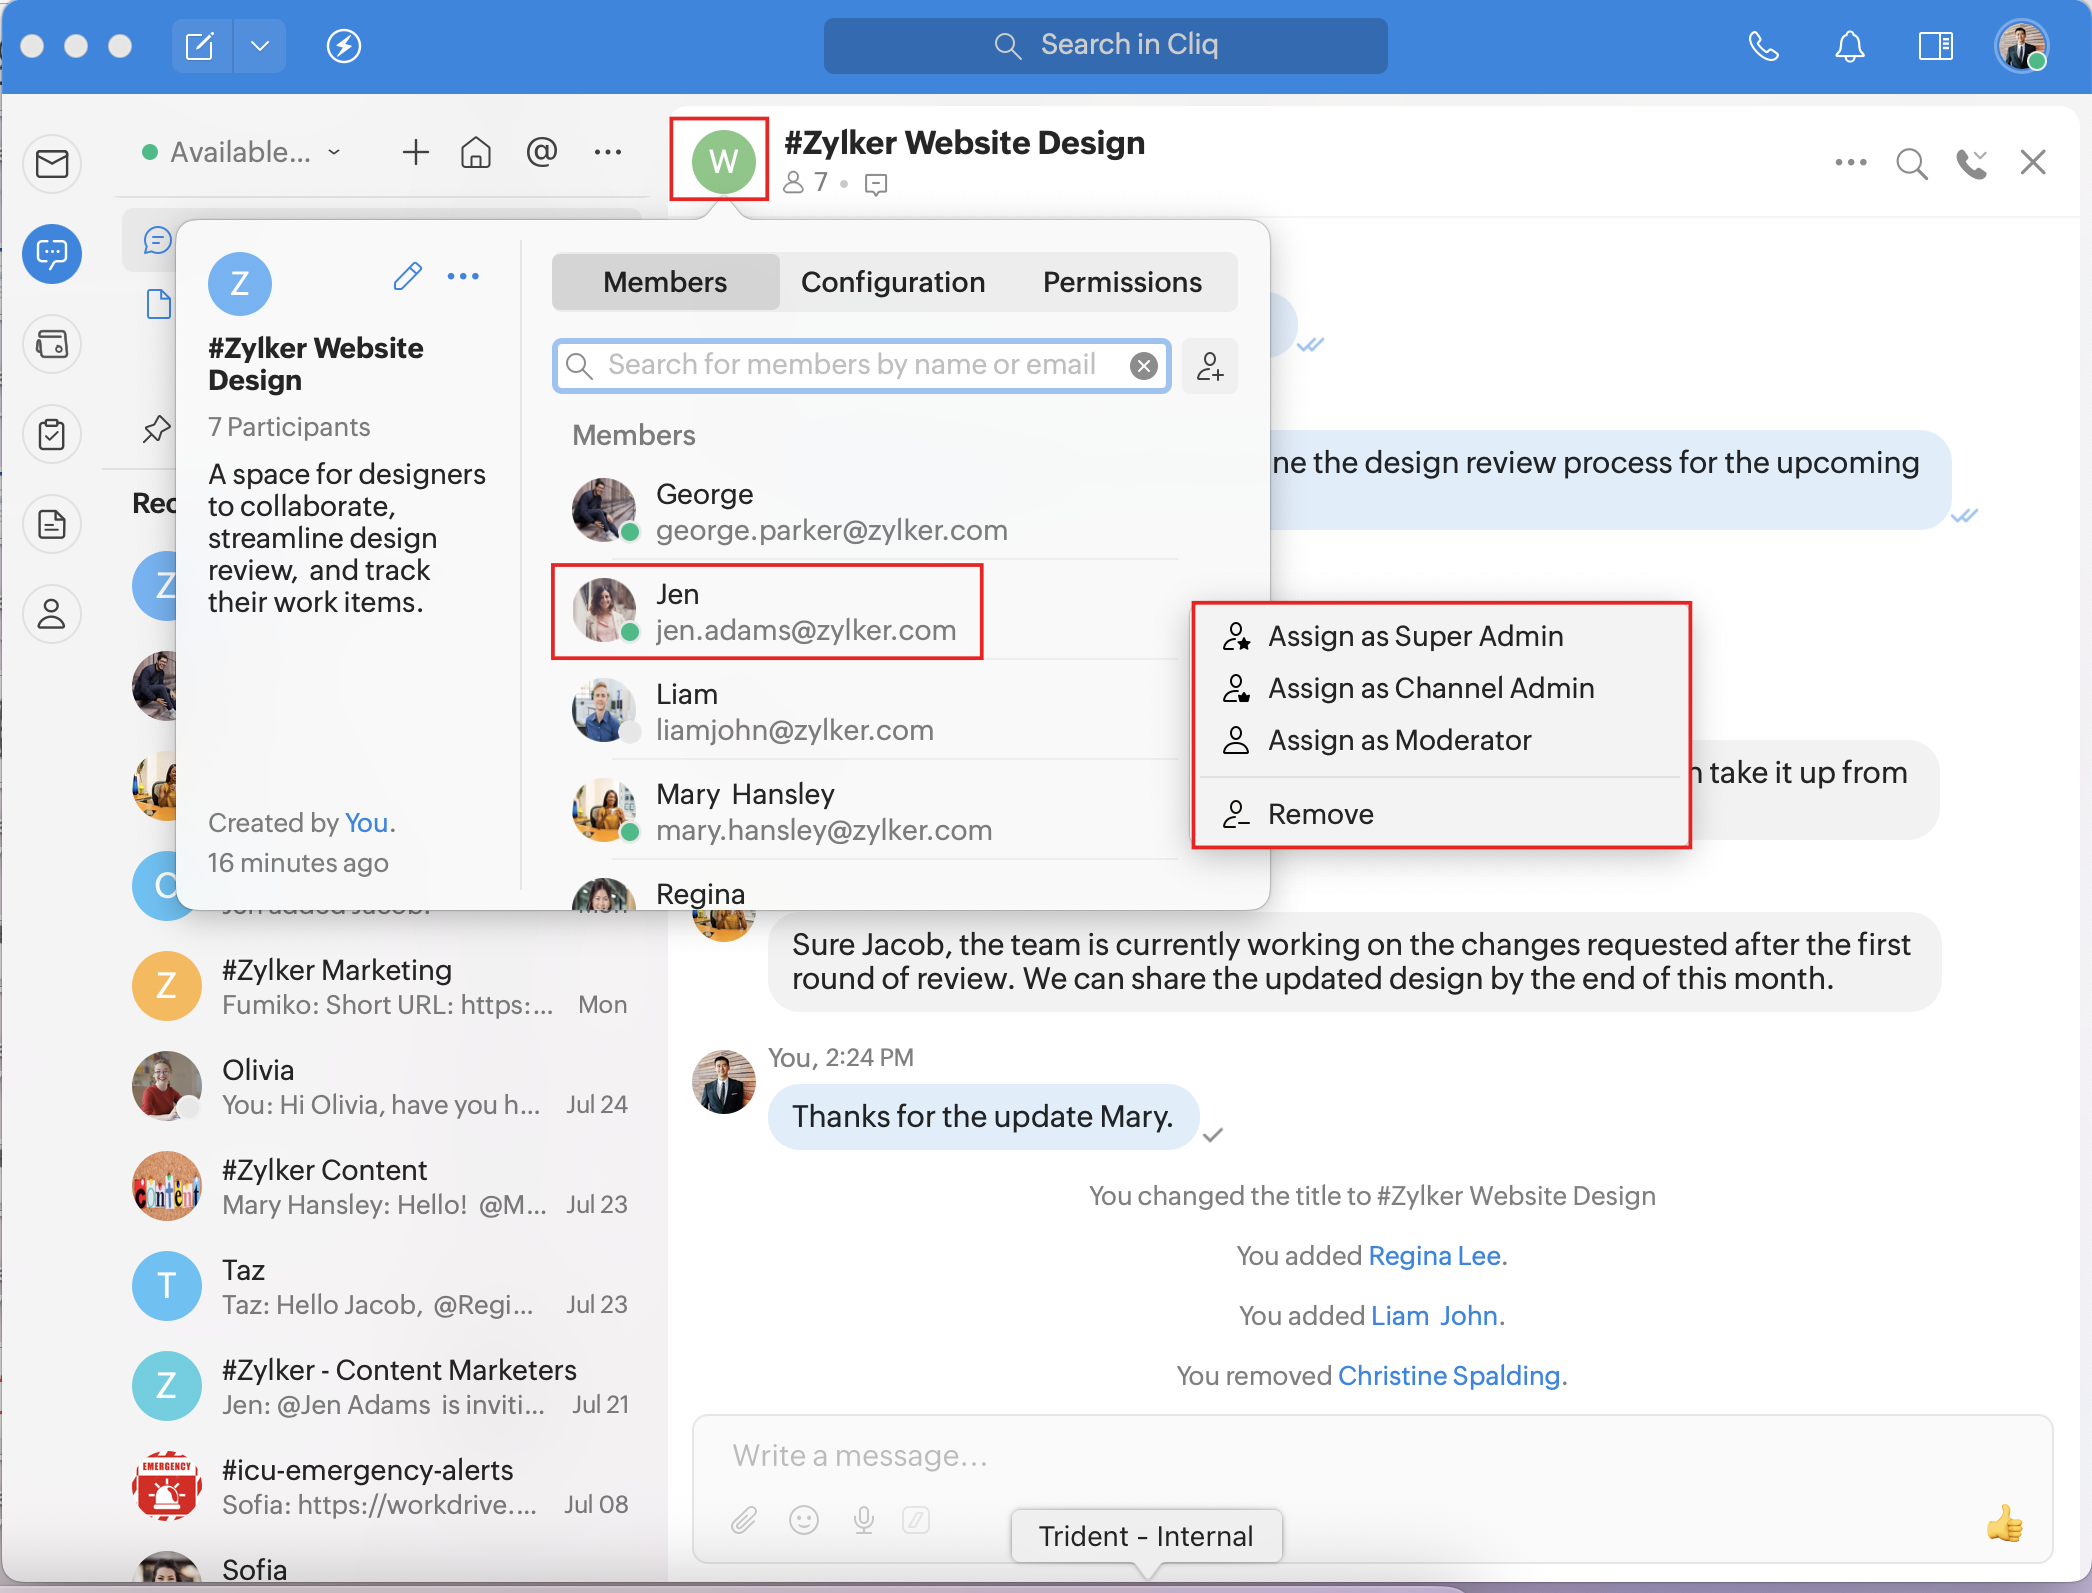The height and width of the screenshot is (1593, 2092).
Task: Click the add member icon
Action: (x=1210, y=366)
